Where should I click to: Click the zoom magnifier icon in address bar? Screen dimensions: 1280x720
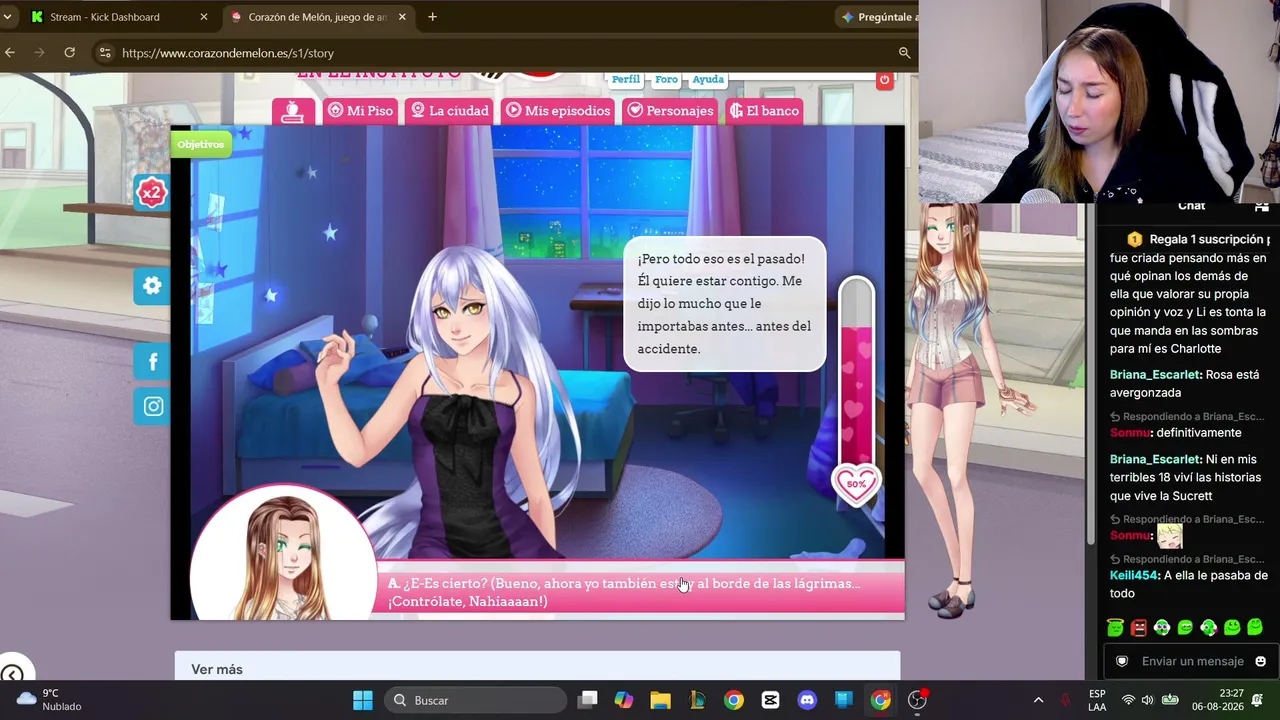click(x=904, y=53)
